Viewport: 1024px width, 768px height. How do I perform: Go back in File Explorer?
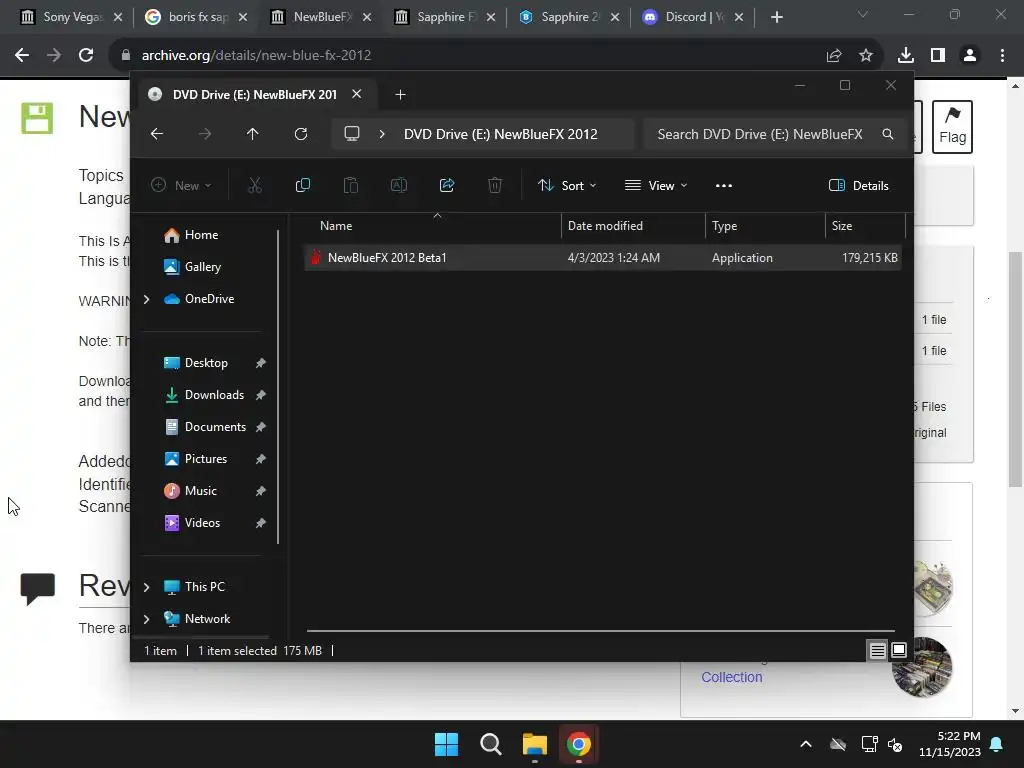157,134
